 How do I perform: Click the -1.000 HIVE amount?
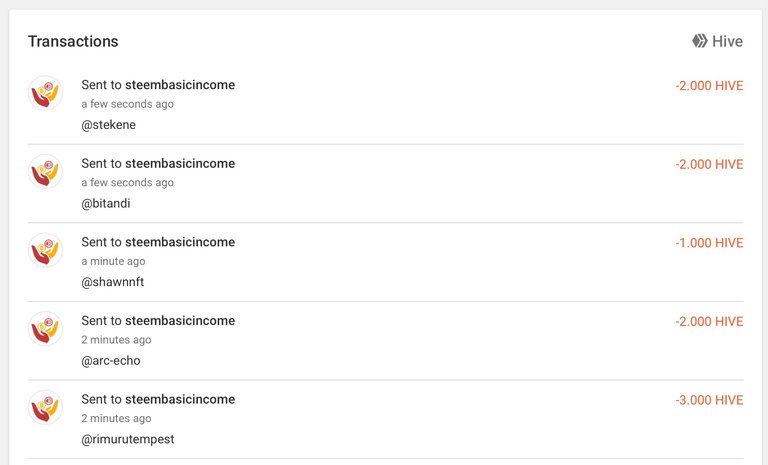709,243
